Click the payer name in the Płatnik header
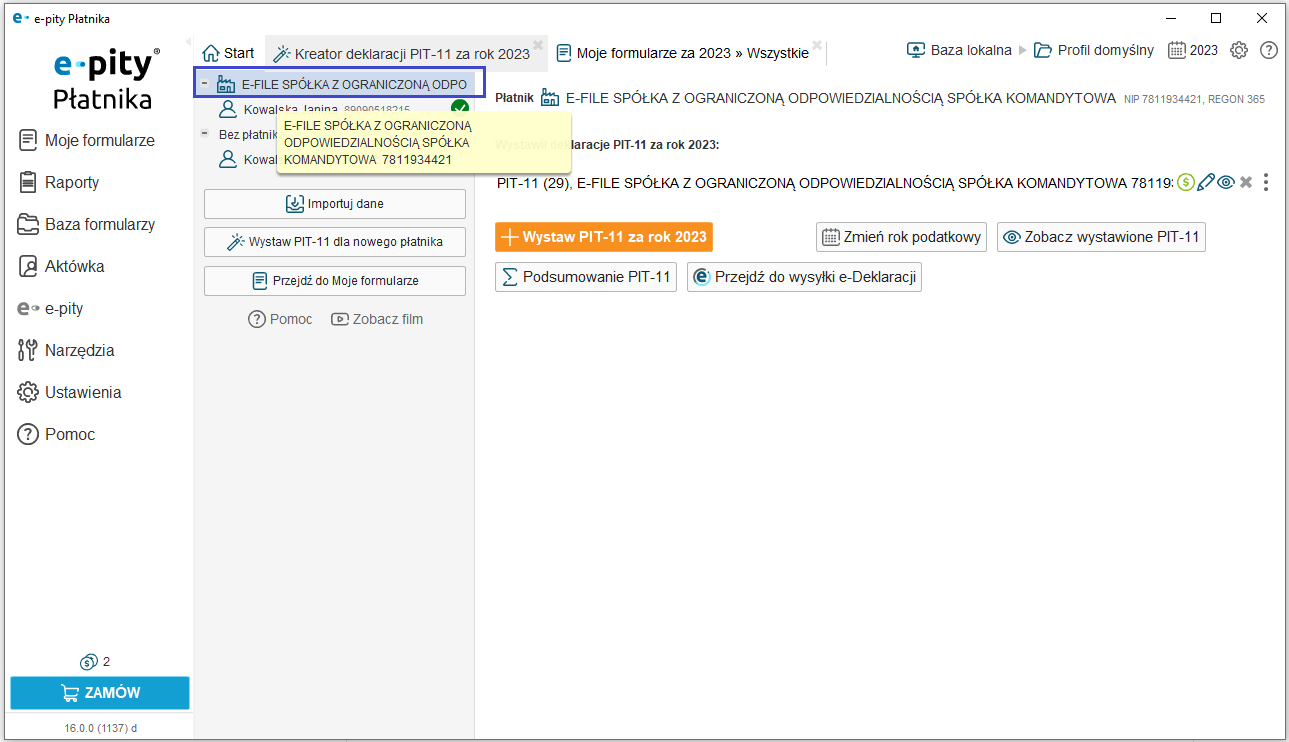1289x742 pixels. 840,98
